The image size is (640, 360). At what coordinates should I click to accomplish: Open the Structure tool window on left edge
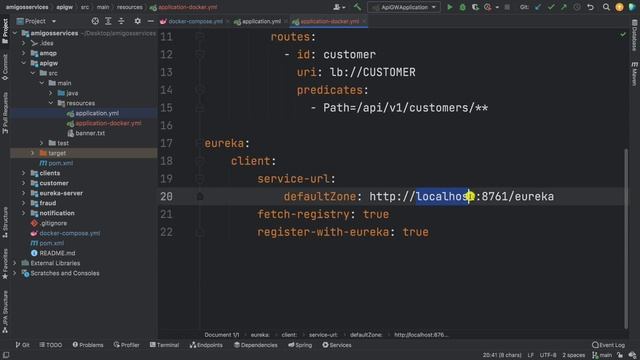(5, 222)
